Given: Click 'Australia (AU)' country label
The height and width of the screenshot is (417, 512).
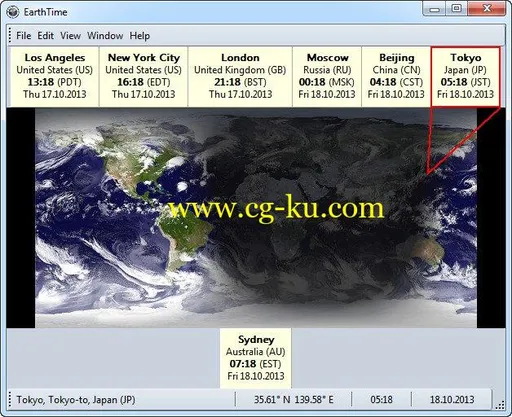Looking at the screenshot, I should (x=256, y=352).
